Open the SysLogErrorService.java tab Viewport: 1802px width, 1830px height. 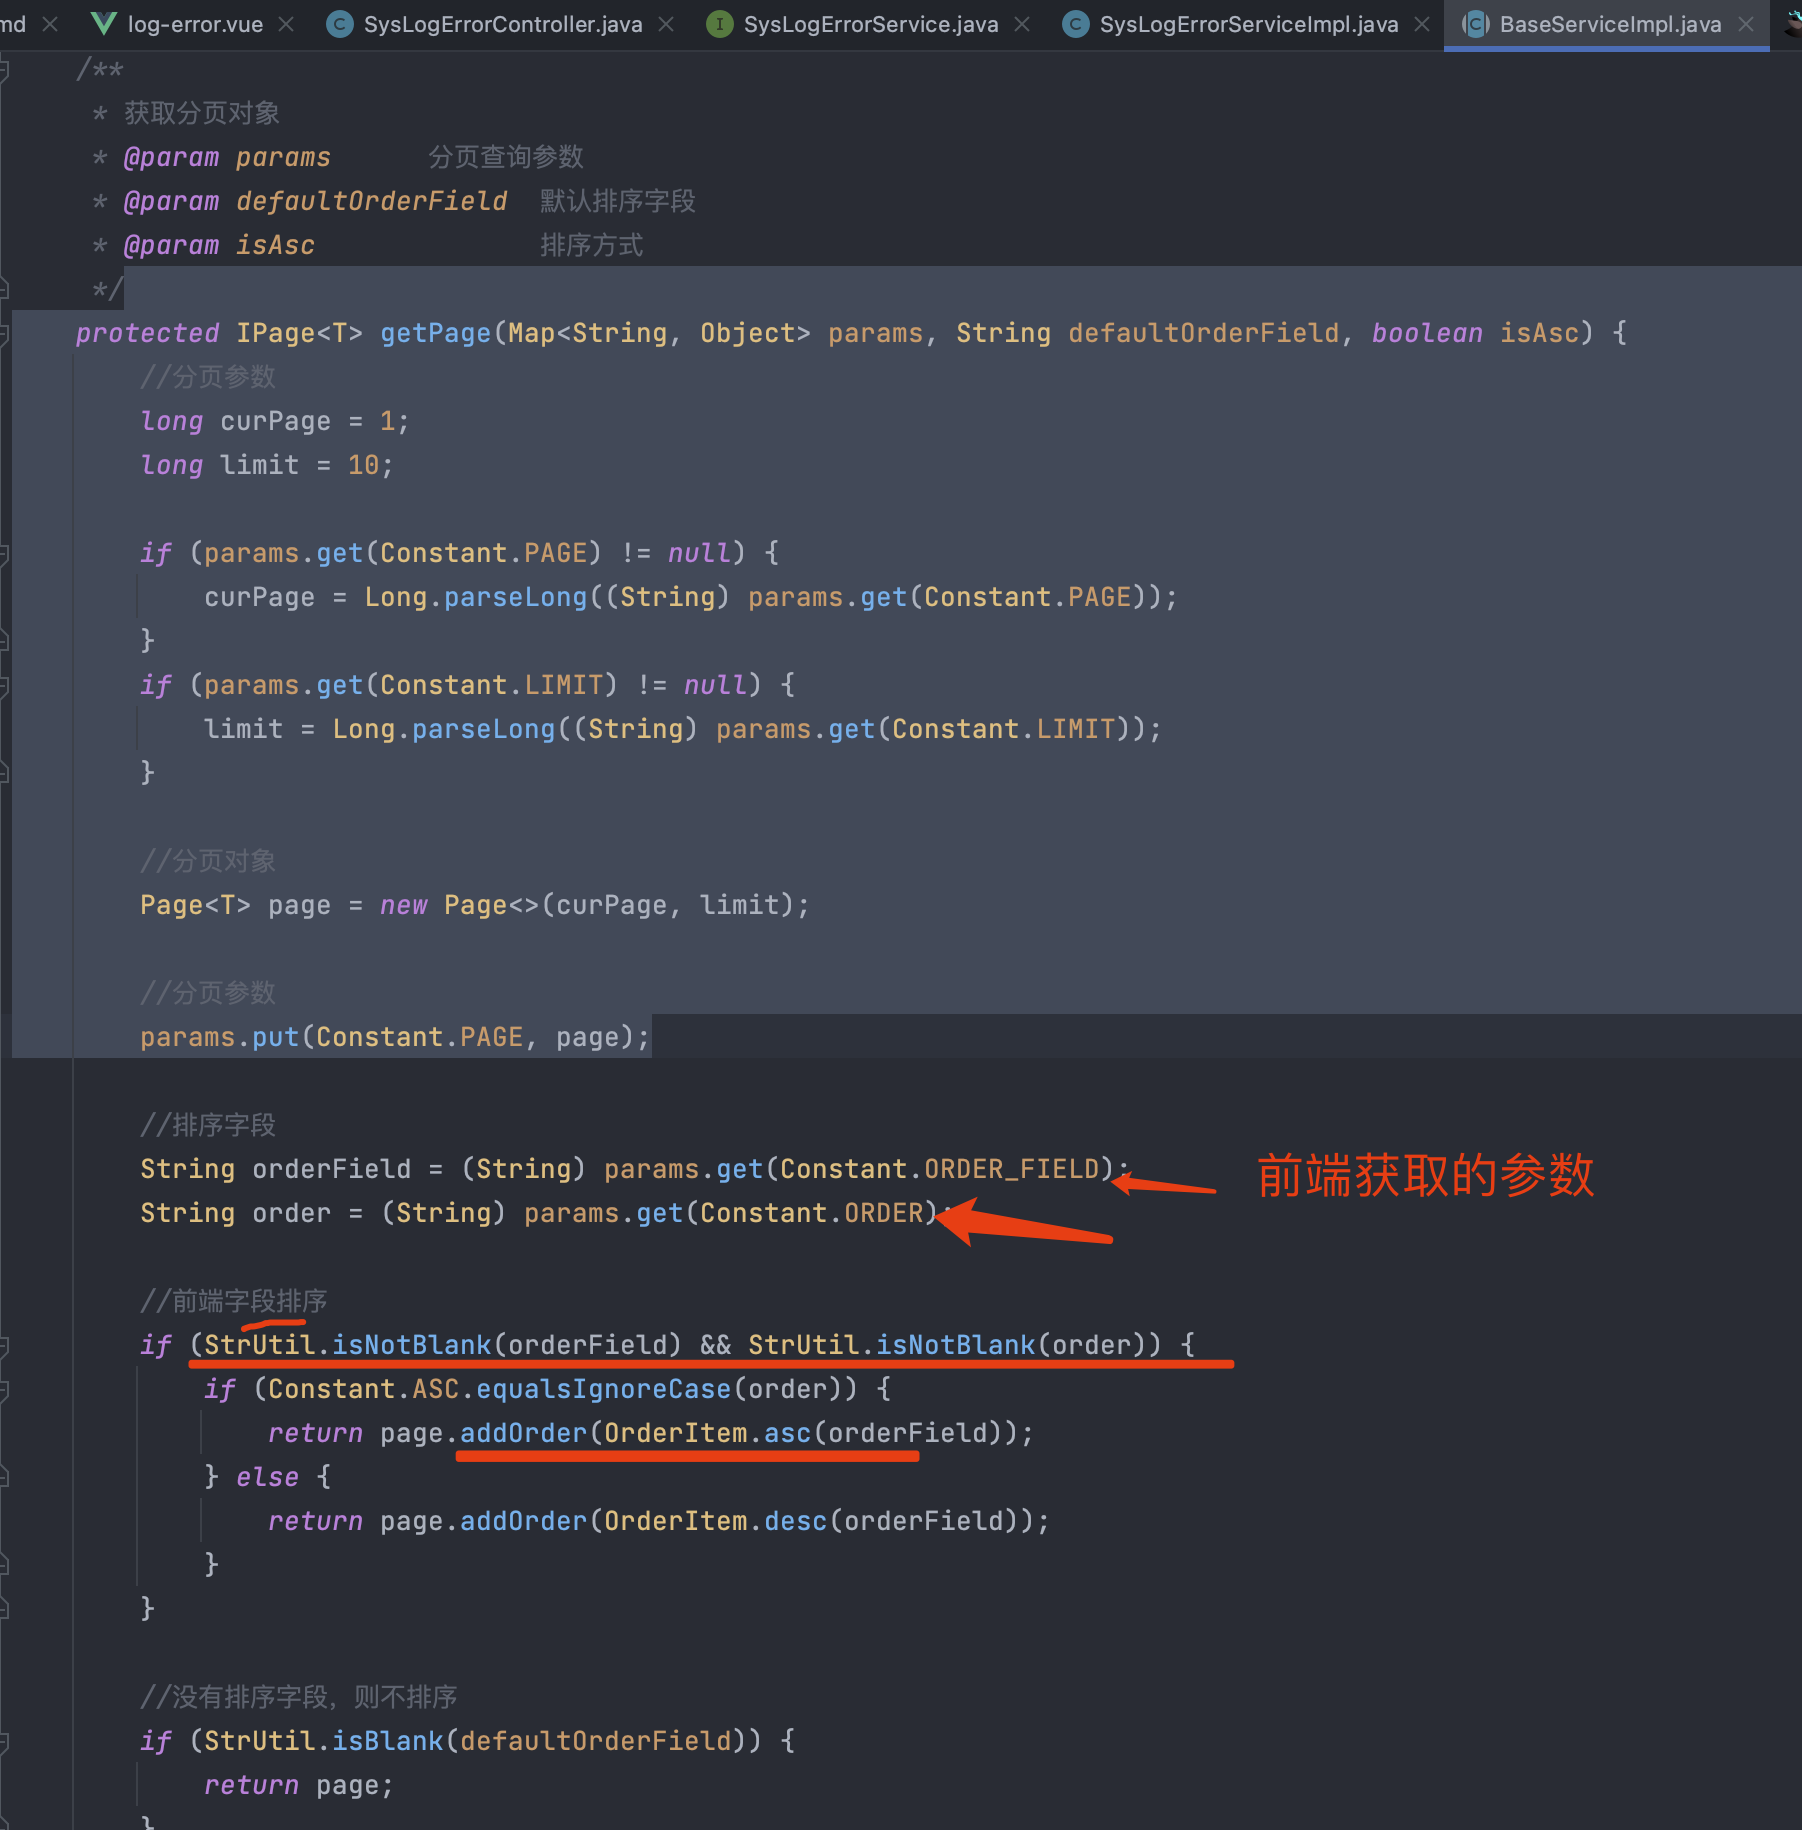coord(870,24)
